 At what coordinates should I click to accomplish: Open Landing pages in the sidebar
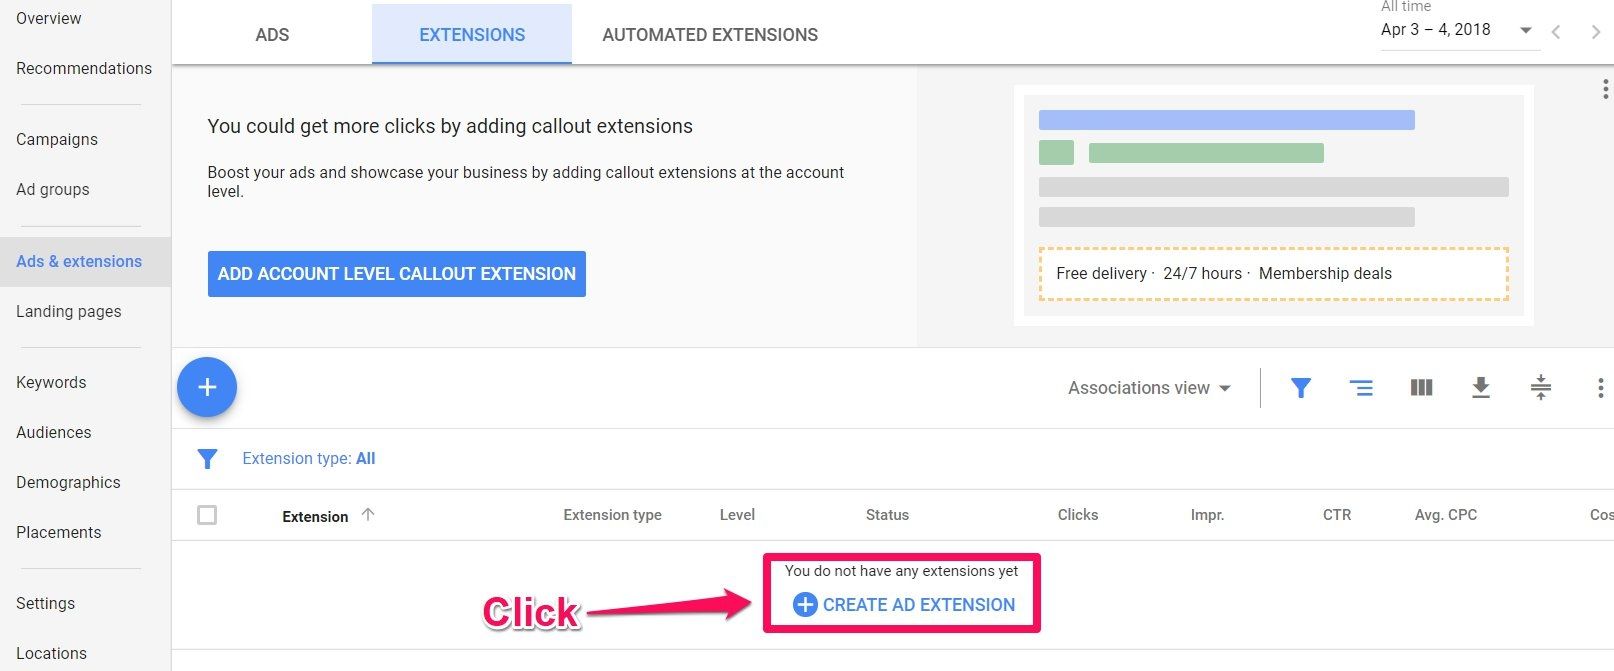click(x=69, y=311)
